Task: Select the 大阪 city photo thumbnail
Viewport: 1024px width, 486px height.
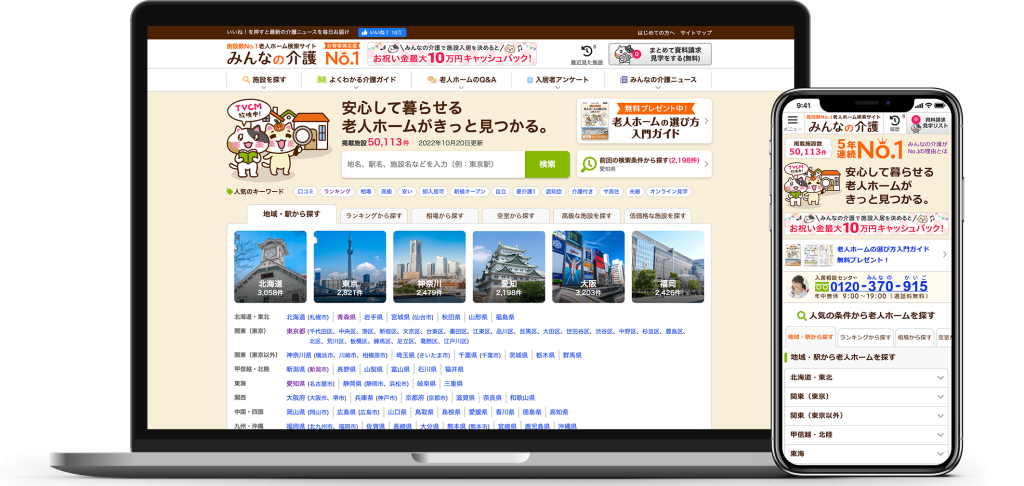Action: pos(588,266)
